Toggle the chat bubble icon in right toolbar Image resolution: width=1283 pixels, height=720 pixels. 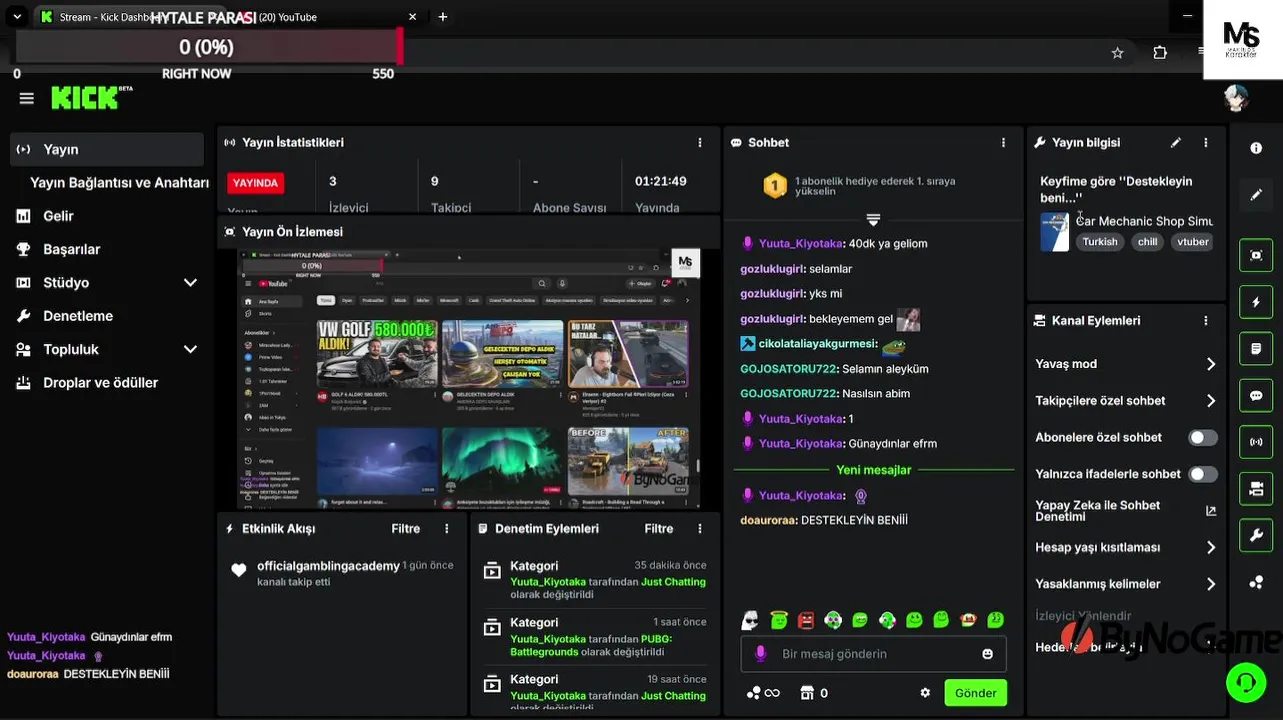tap(1256, 395)
